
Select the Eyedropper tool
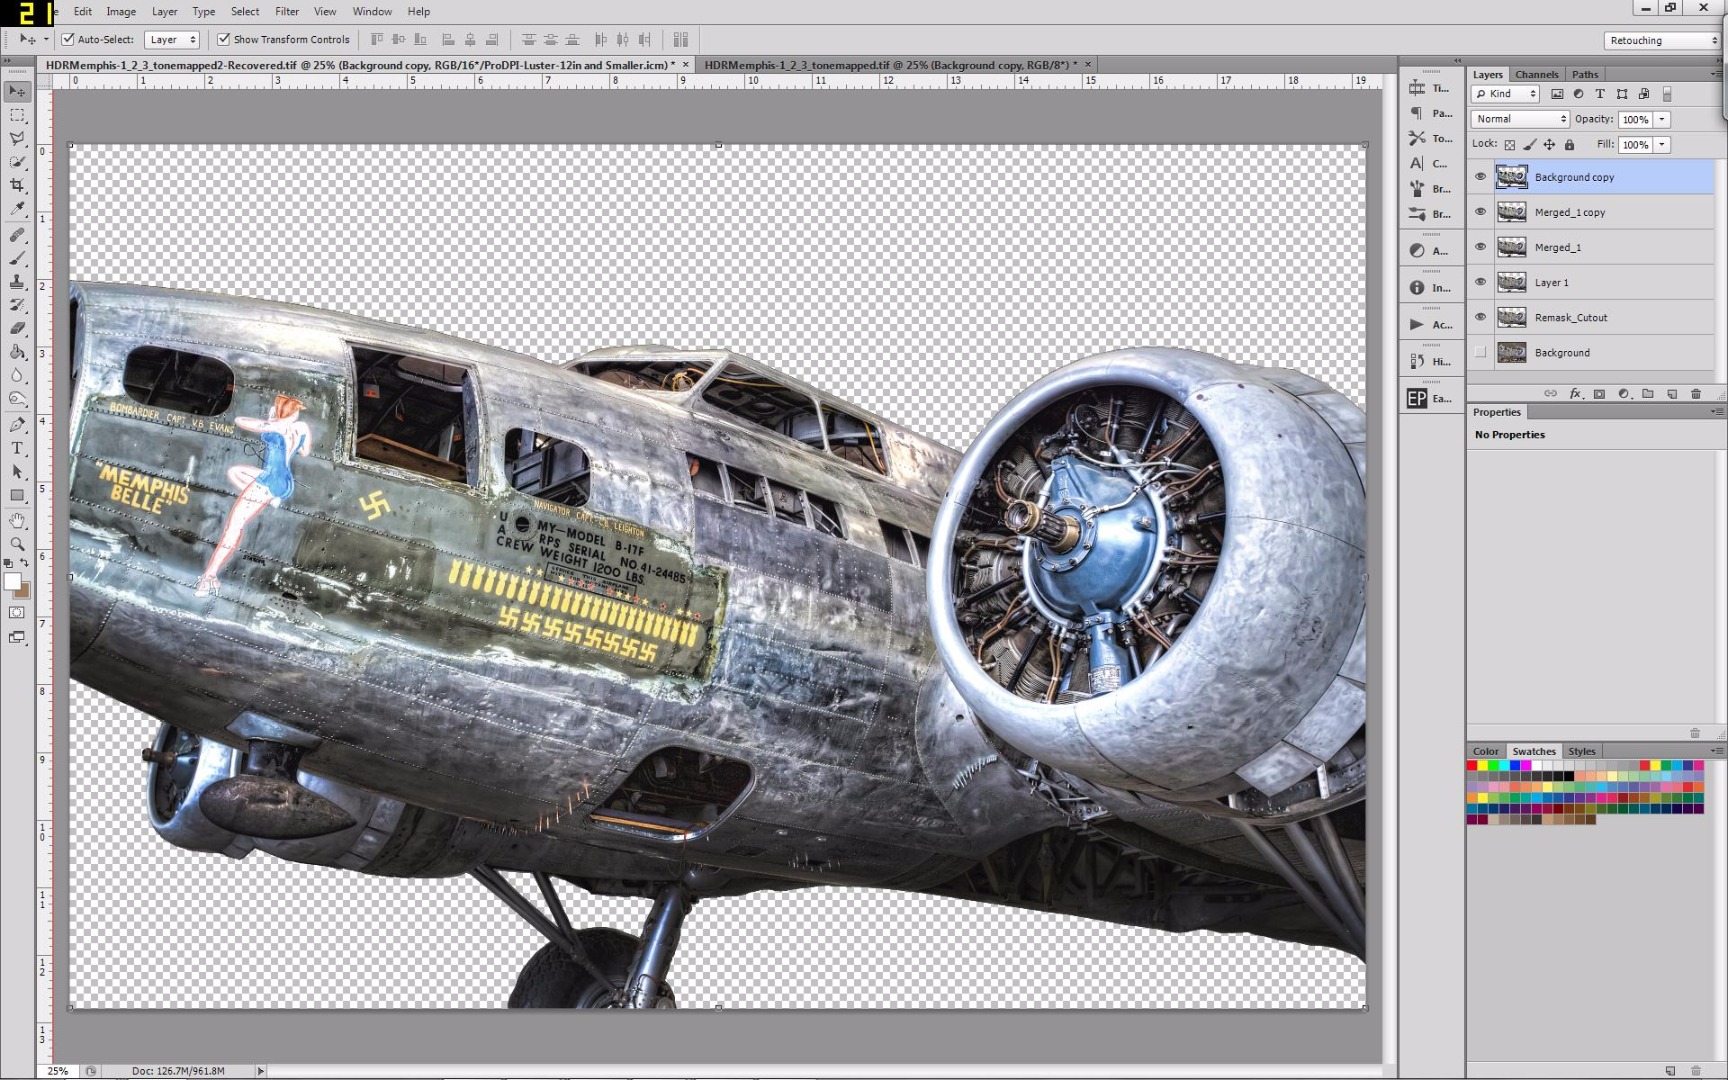coord(17,209)
